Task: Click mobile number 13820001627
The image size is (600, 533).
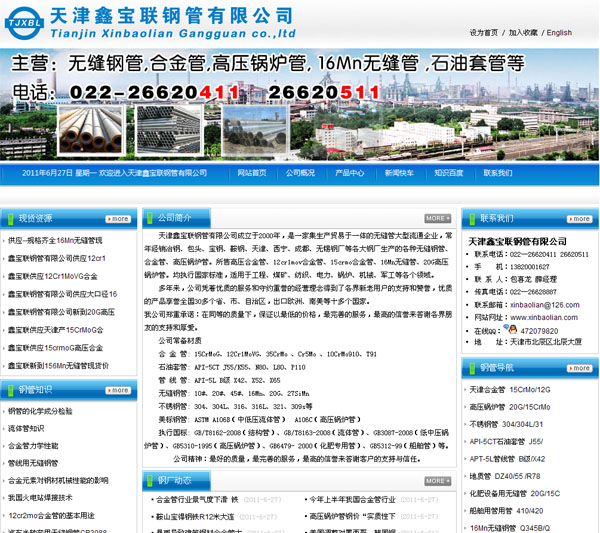Action: (530, 267)
